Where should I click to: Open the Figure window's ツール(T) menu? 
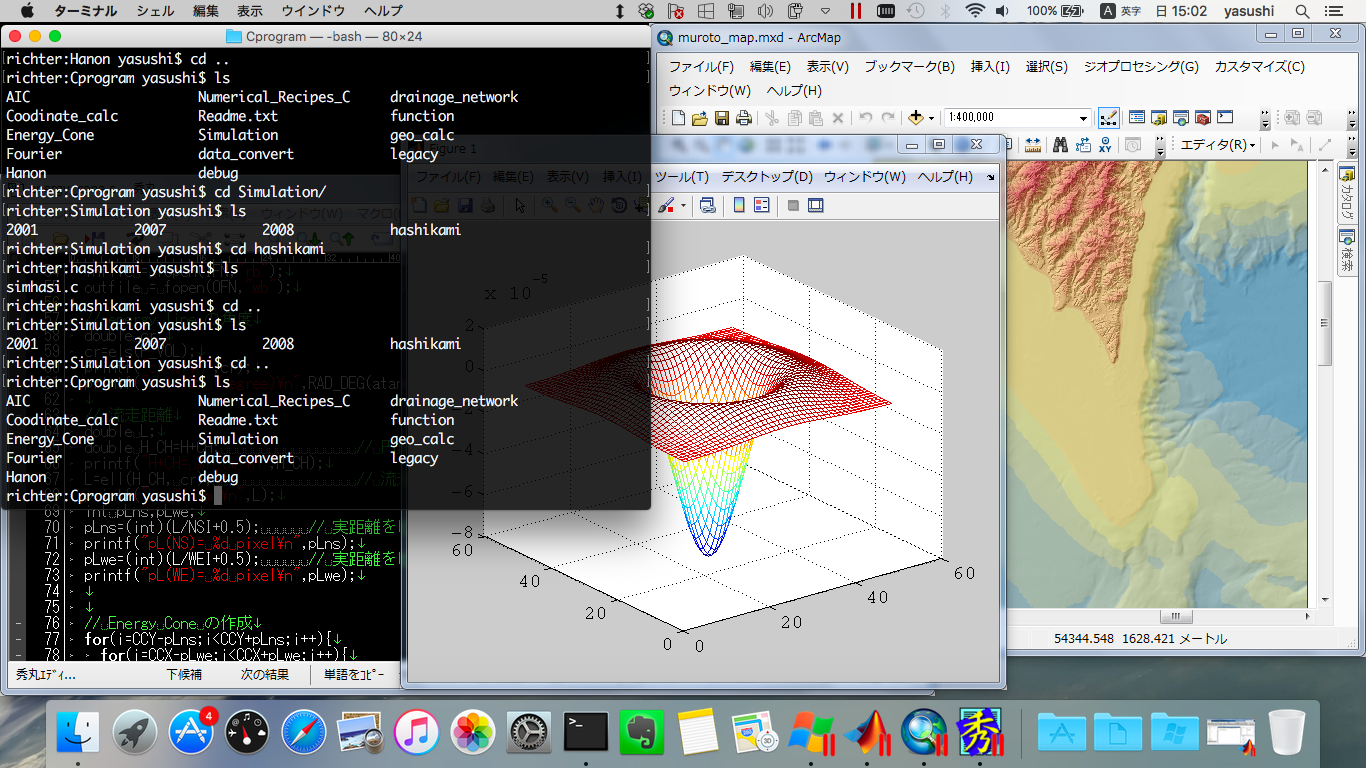pos(681,177)
